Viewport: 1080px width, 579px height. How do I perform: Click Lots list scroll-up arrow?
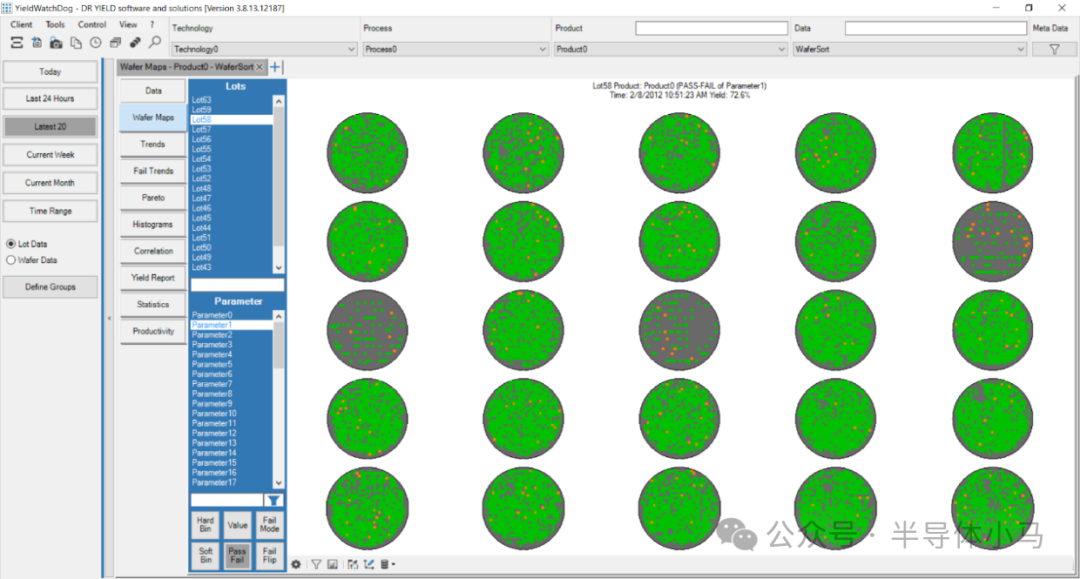coord(278,101)
